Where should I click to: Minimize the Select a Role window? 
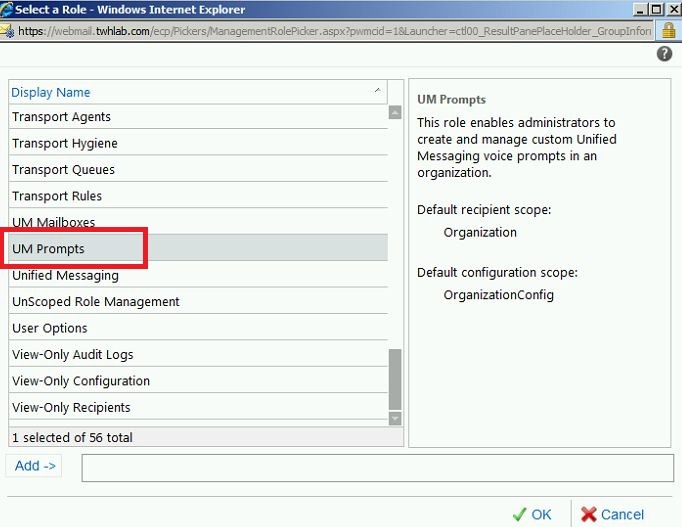click(x=639, y=9)
